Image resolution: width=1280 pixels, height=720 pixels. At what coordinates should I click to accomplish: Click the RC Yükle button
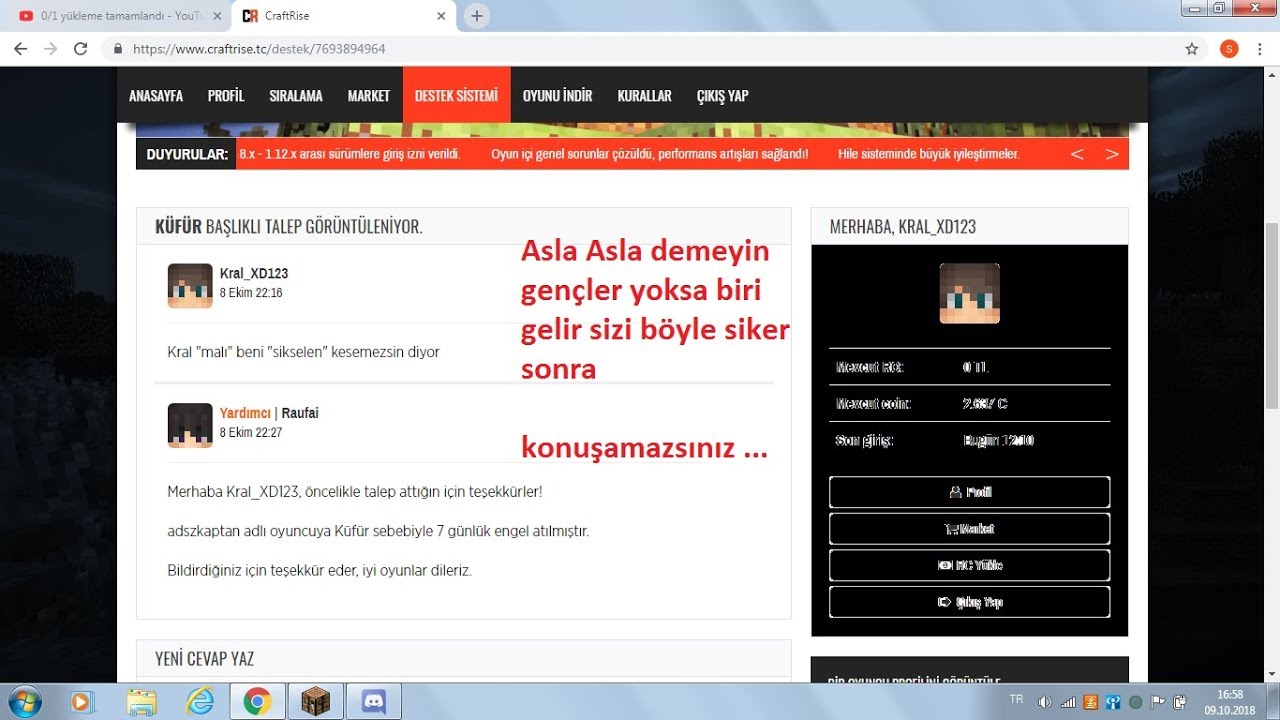coord(969,565)
